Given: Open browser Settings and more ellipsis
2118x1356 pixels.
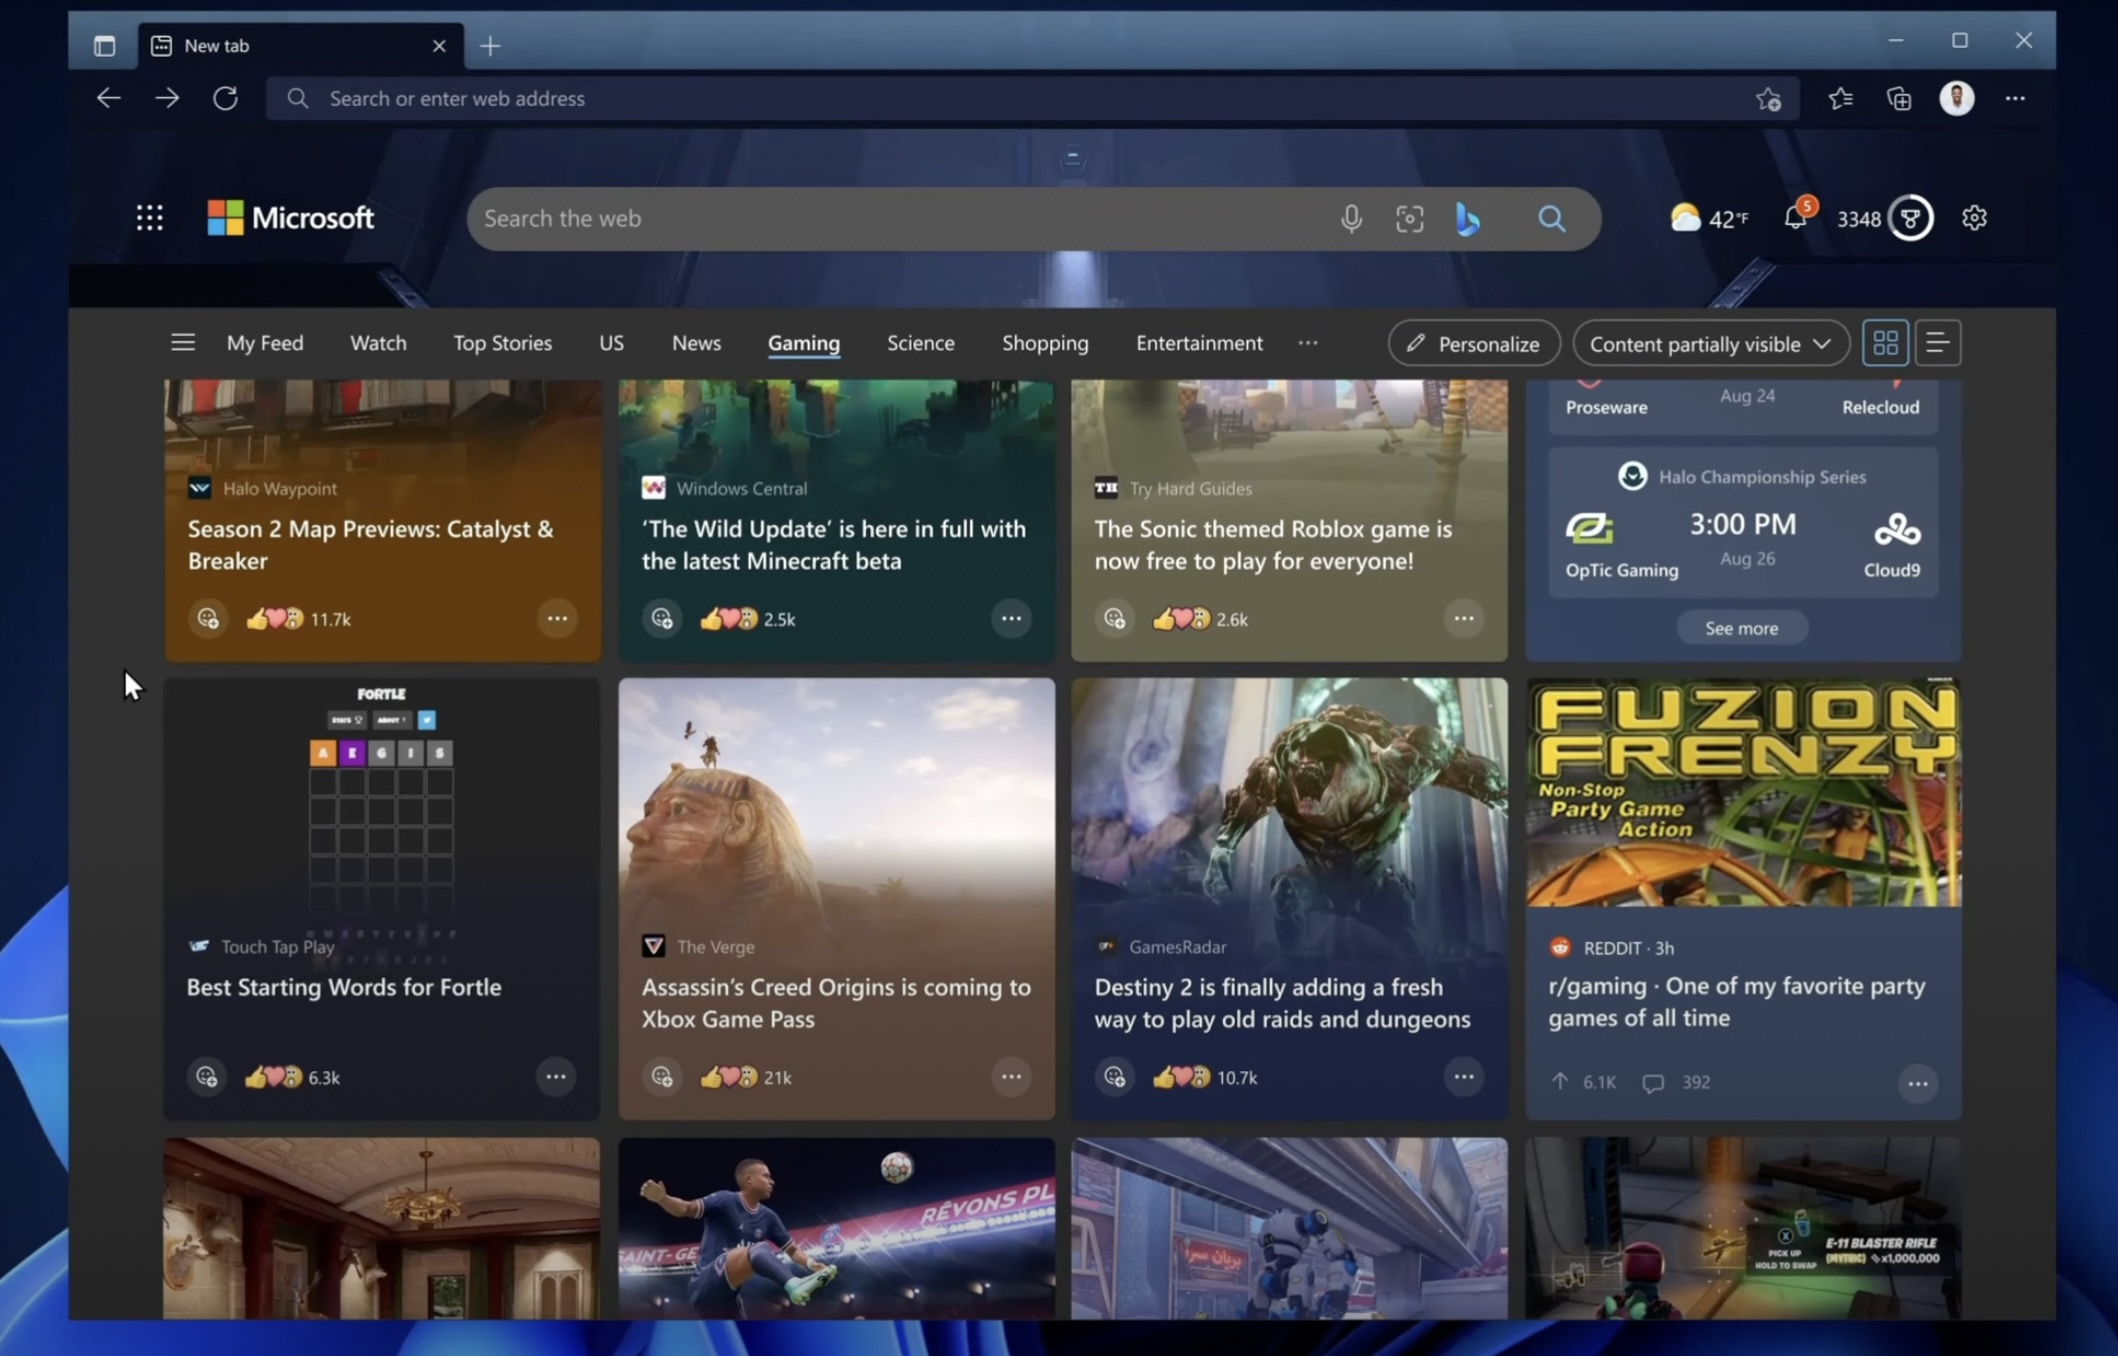Looking at the screenshot, I should (x=2015, y=98).
